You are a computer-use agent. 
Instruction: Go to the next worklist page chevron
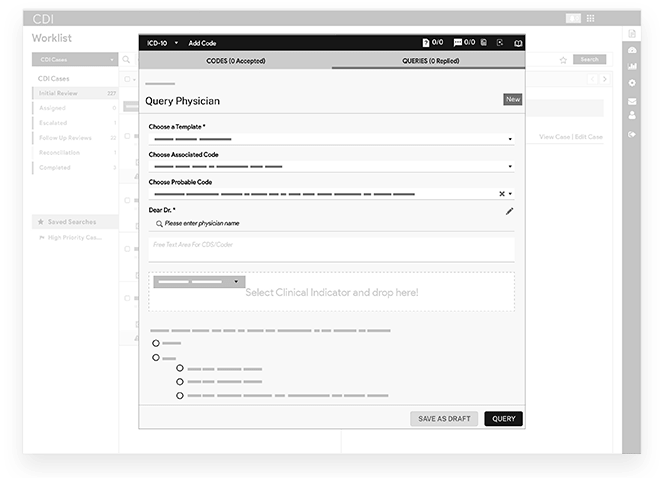pyautogui.click(x=605, y=79)
